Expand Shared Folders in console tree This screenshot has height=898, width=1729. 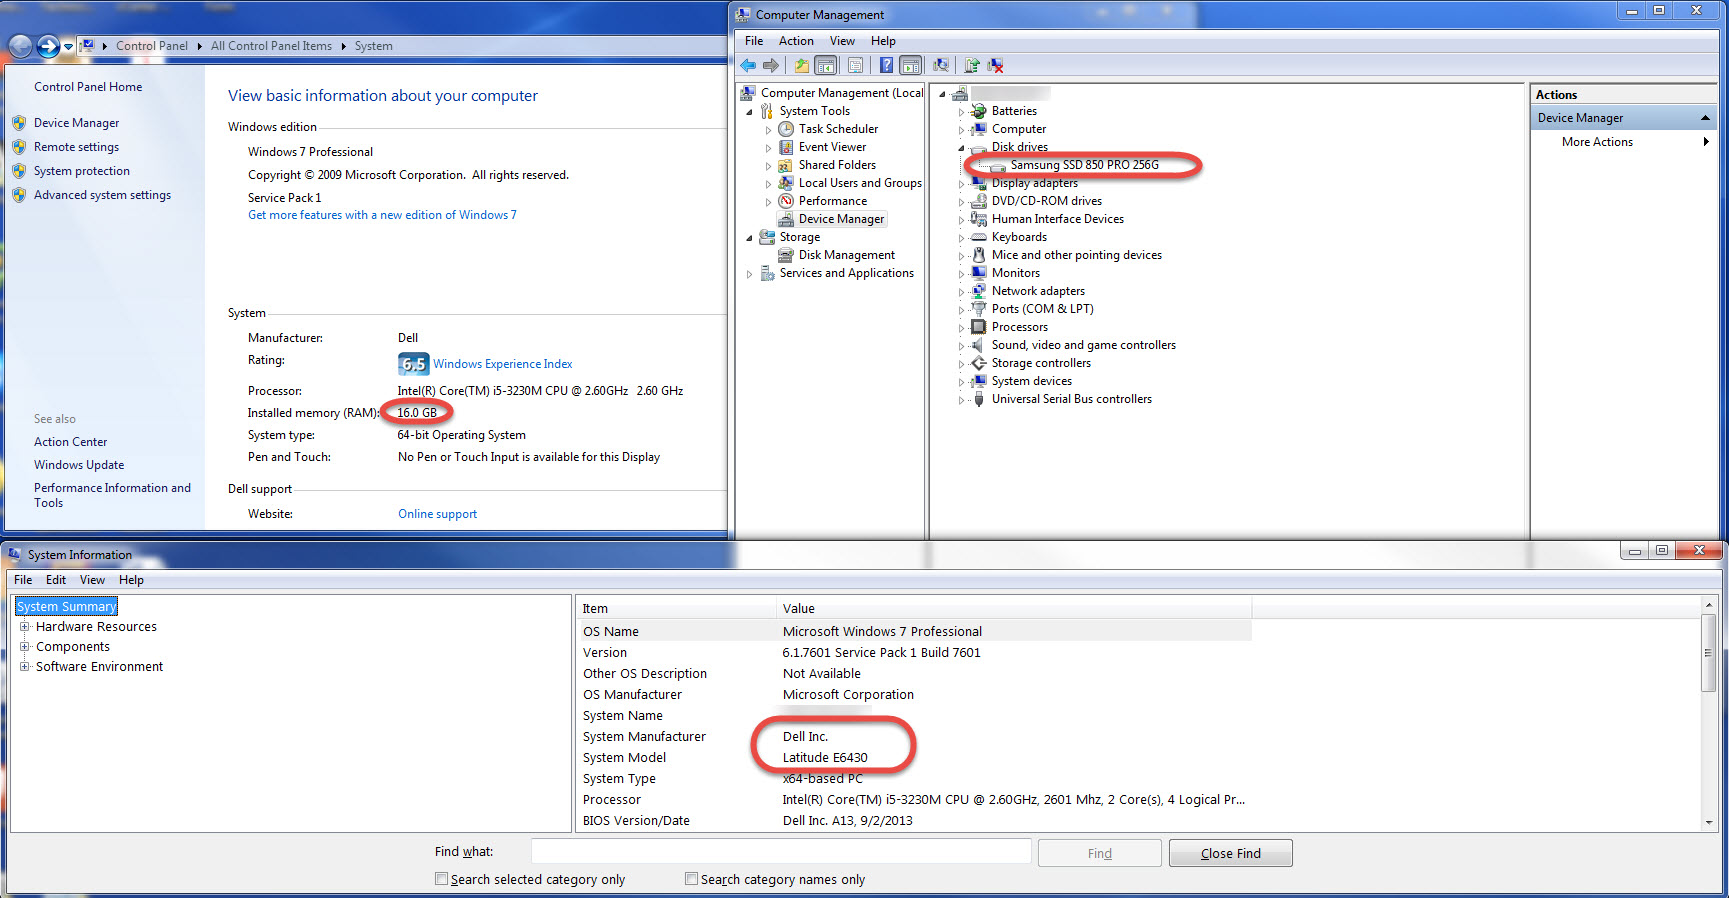pos(768,166)
